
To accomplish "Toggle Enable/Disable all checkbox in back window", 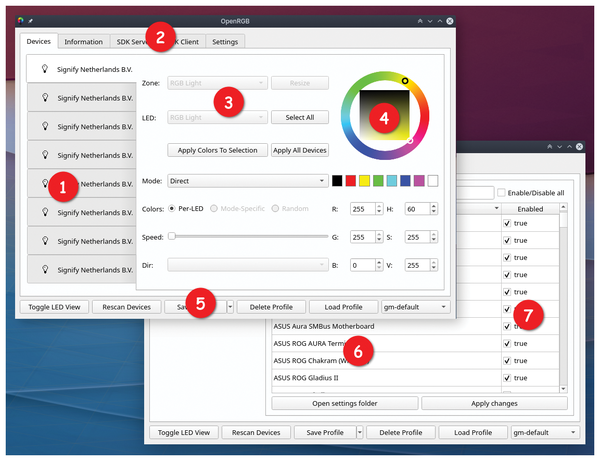I will (501, 192).
